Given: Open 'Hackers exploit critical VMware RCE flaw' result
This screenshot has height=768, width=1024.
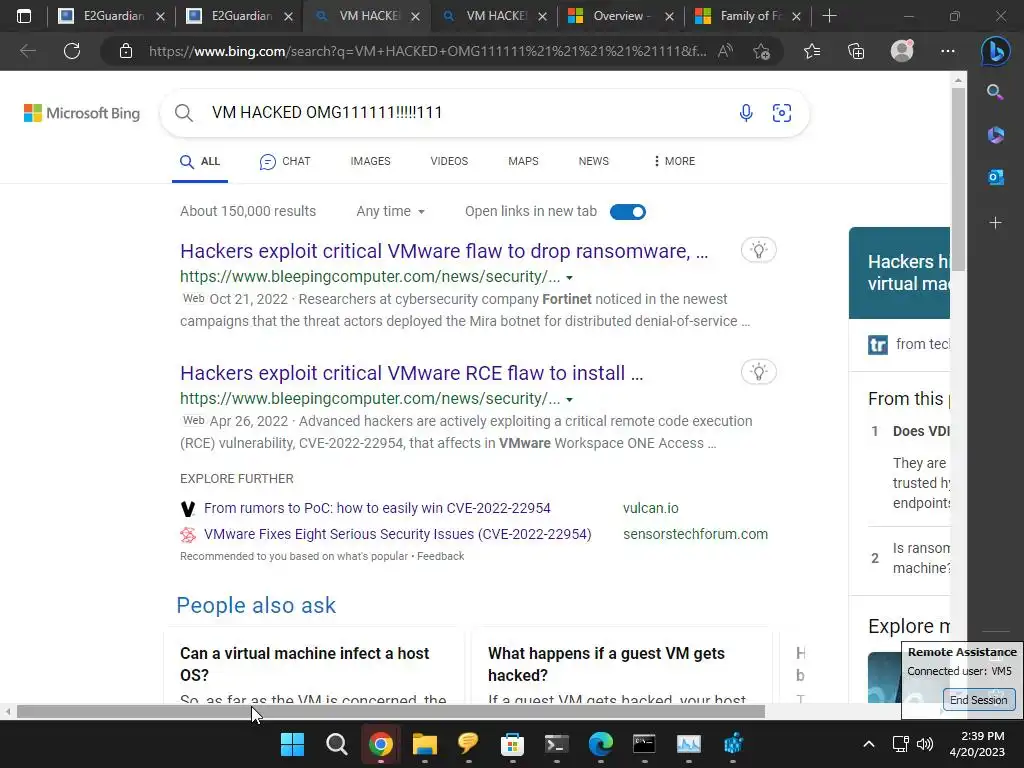Looking at the screenshot, I should (411, 373).
